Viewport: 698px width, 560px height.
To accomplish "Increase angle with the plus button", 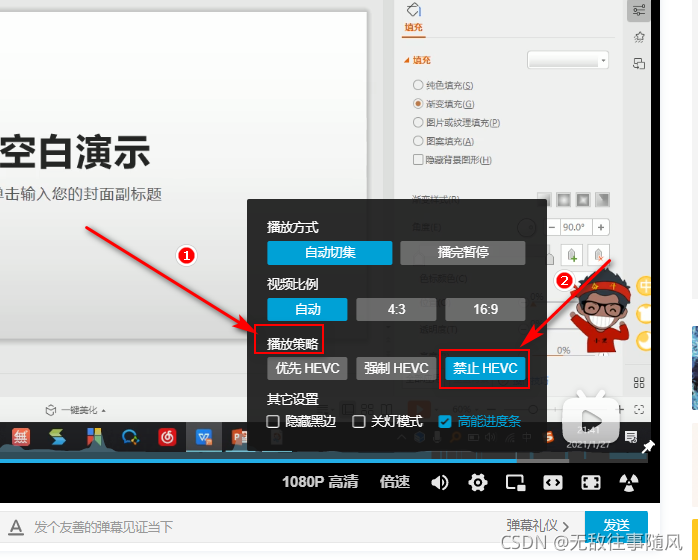I will [601, 227].
